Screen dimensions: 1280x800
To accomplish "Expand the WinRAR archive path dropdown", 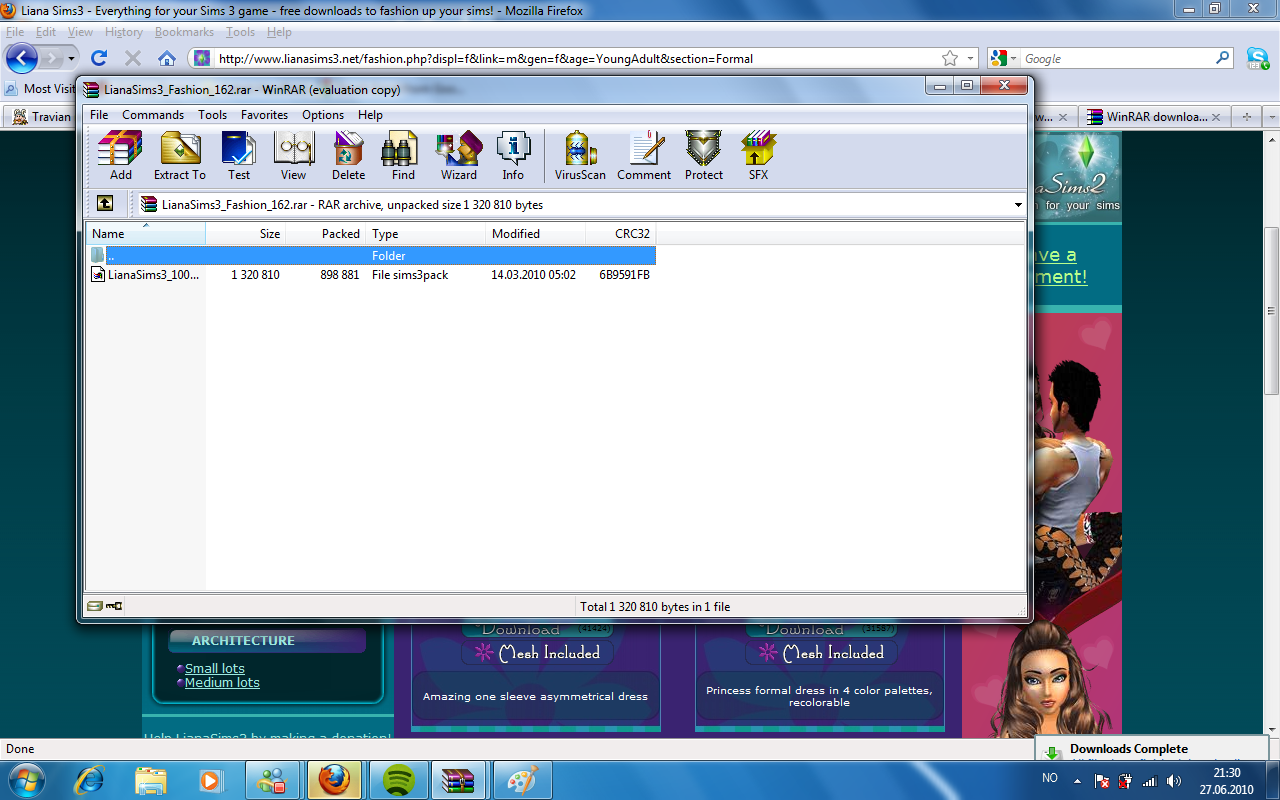I will click(1018, 205).
